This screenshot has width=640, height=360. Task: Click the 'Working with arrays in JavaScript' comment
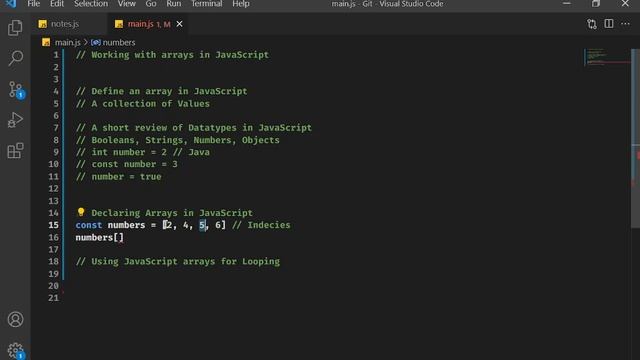[x=172, y=55]
